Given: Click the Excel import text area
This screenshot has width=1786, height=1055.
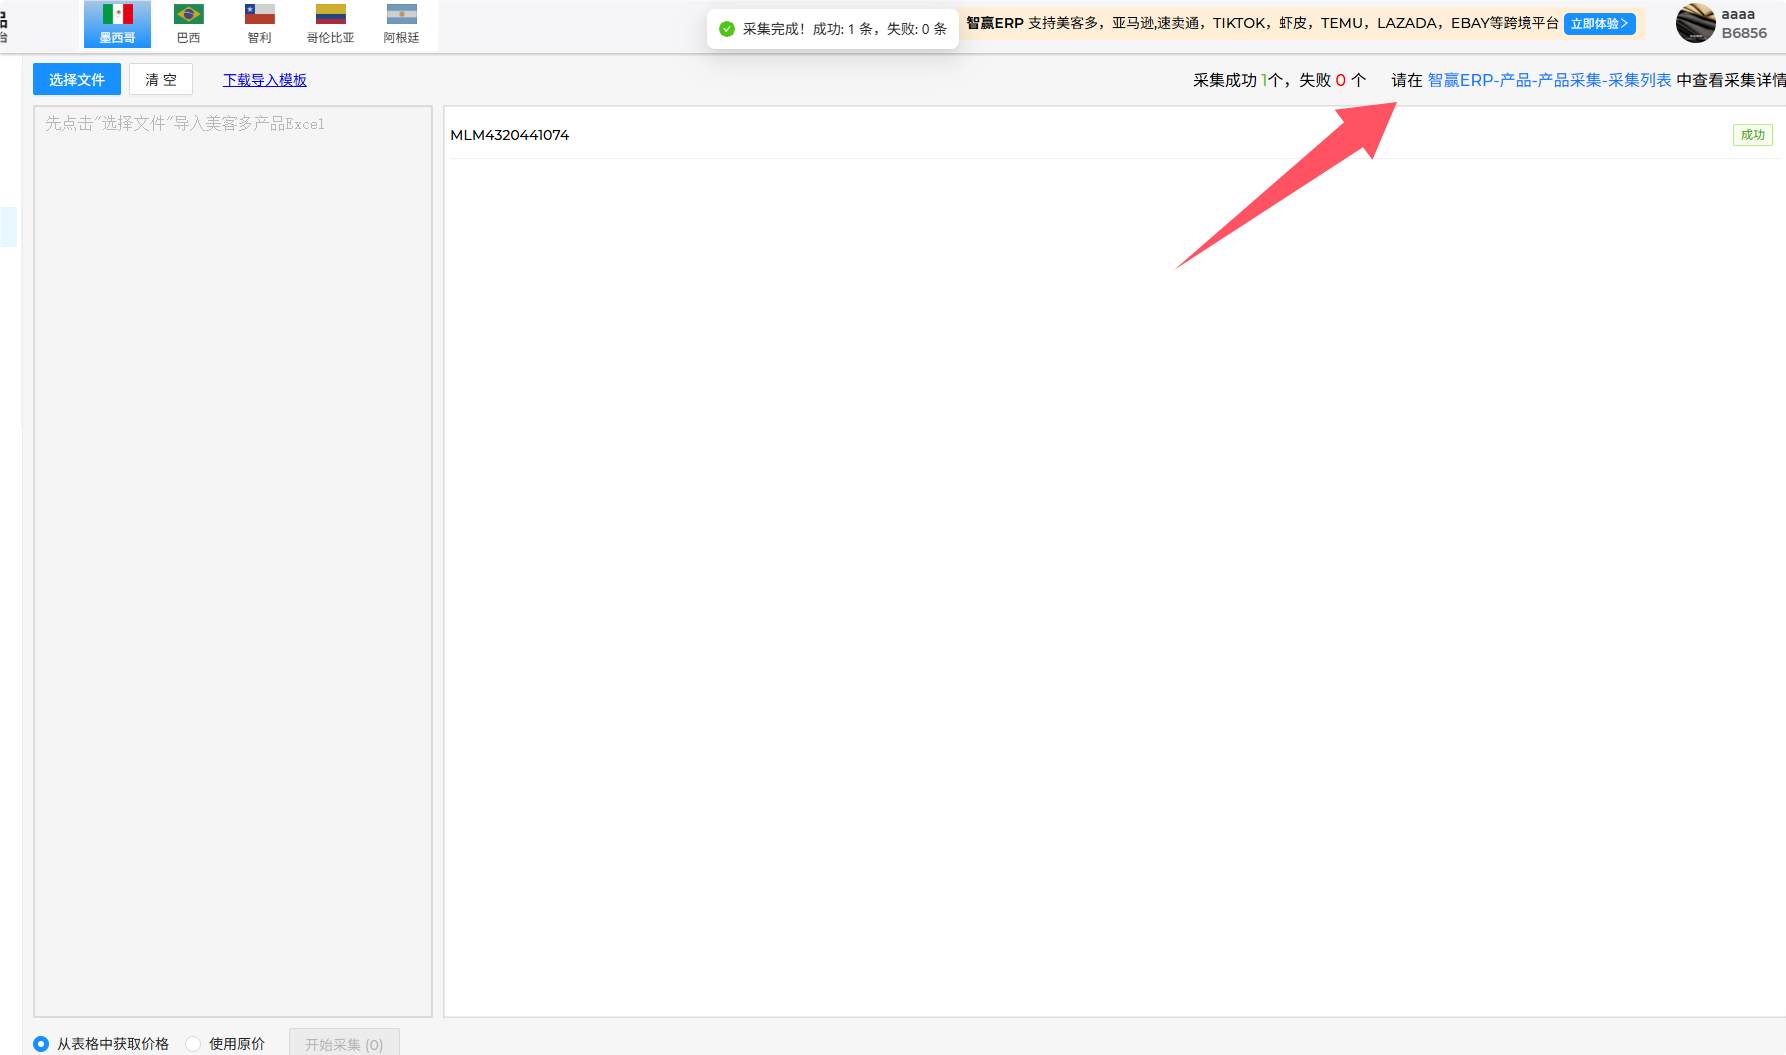Looking at the screenshot, I should tap(233, 561).
